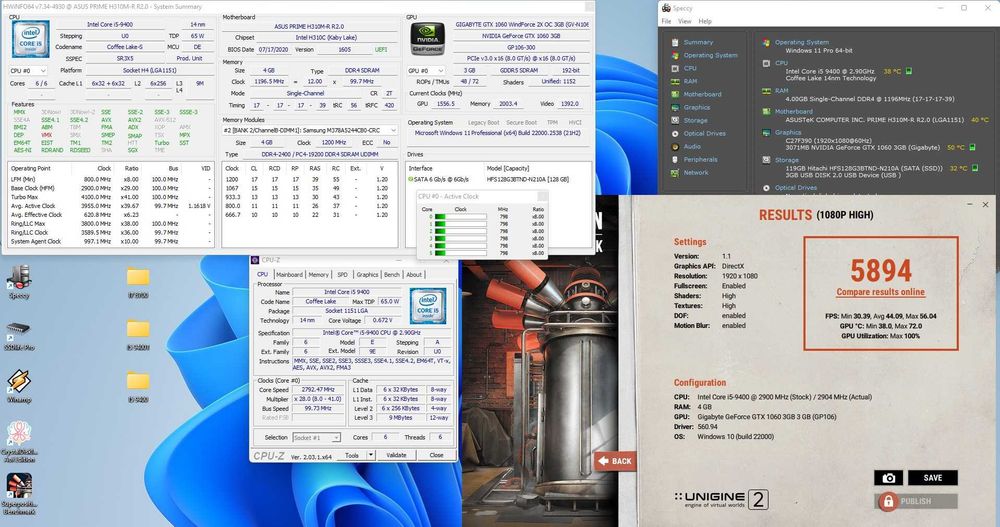Open Summary in Speccy sidebar
The height and width of the screenshot is (527, 1000).
click(x=698, y=42)
